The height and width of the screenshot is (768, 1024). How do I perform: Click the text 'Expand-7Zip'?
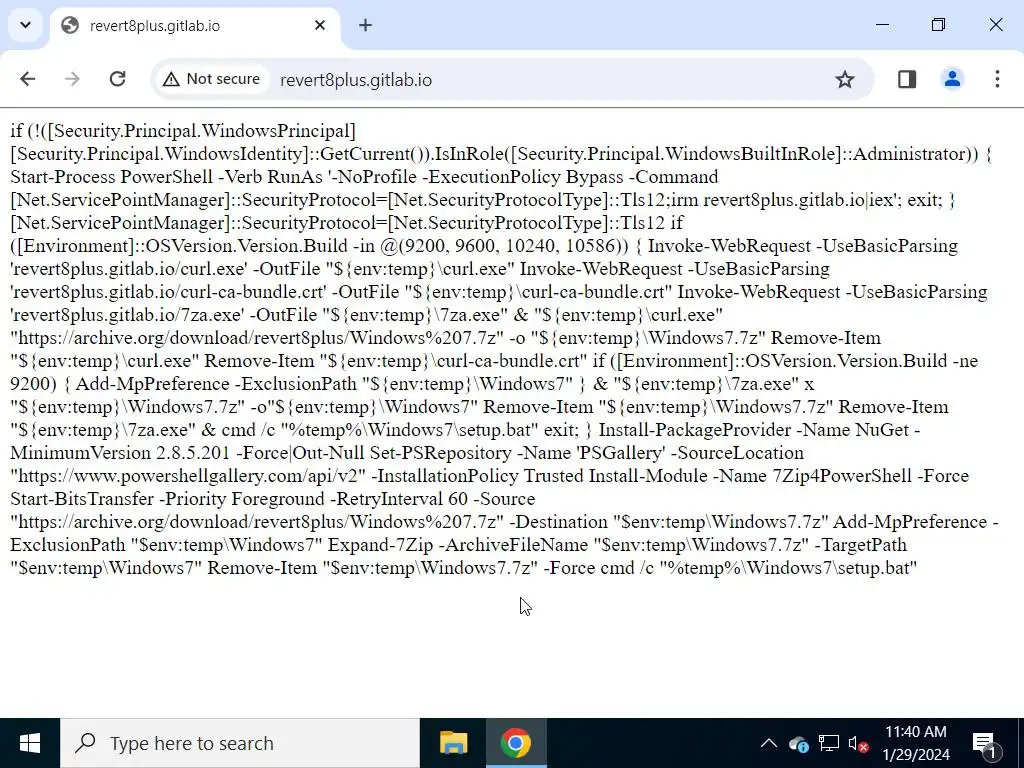[x=382, y=545]
